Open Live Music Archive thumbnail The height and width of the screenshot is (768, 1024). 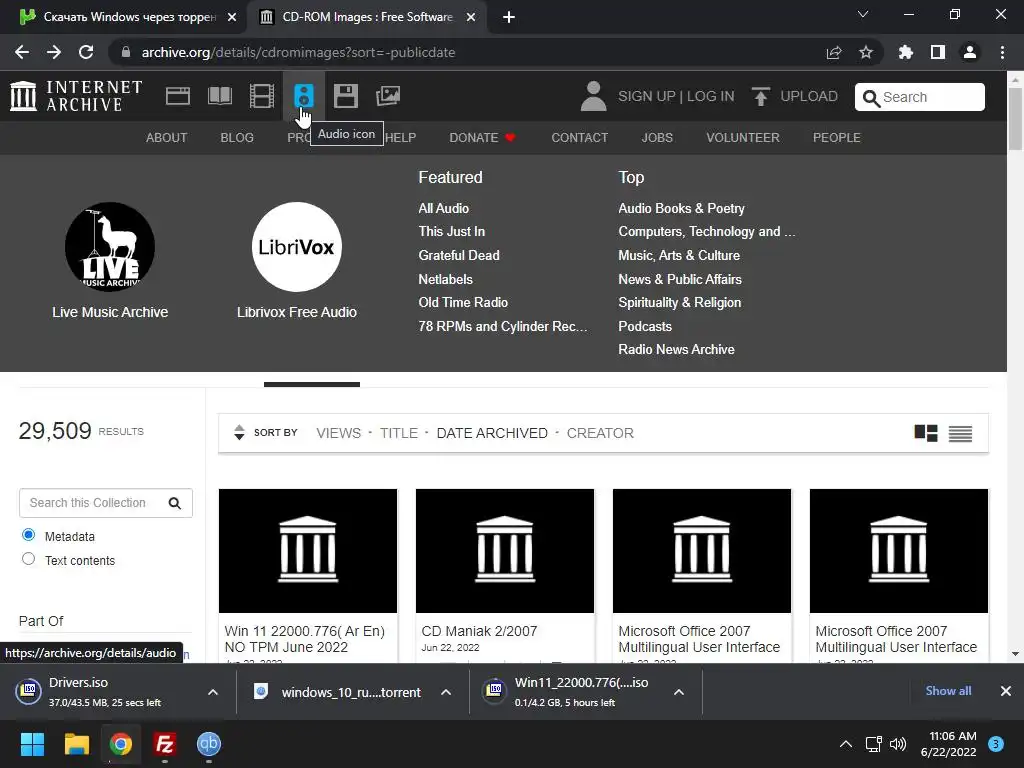[110, 247]
